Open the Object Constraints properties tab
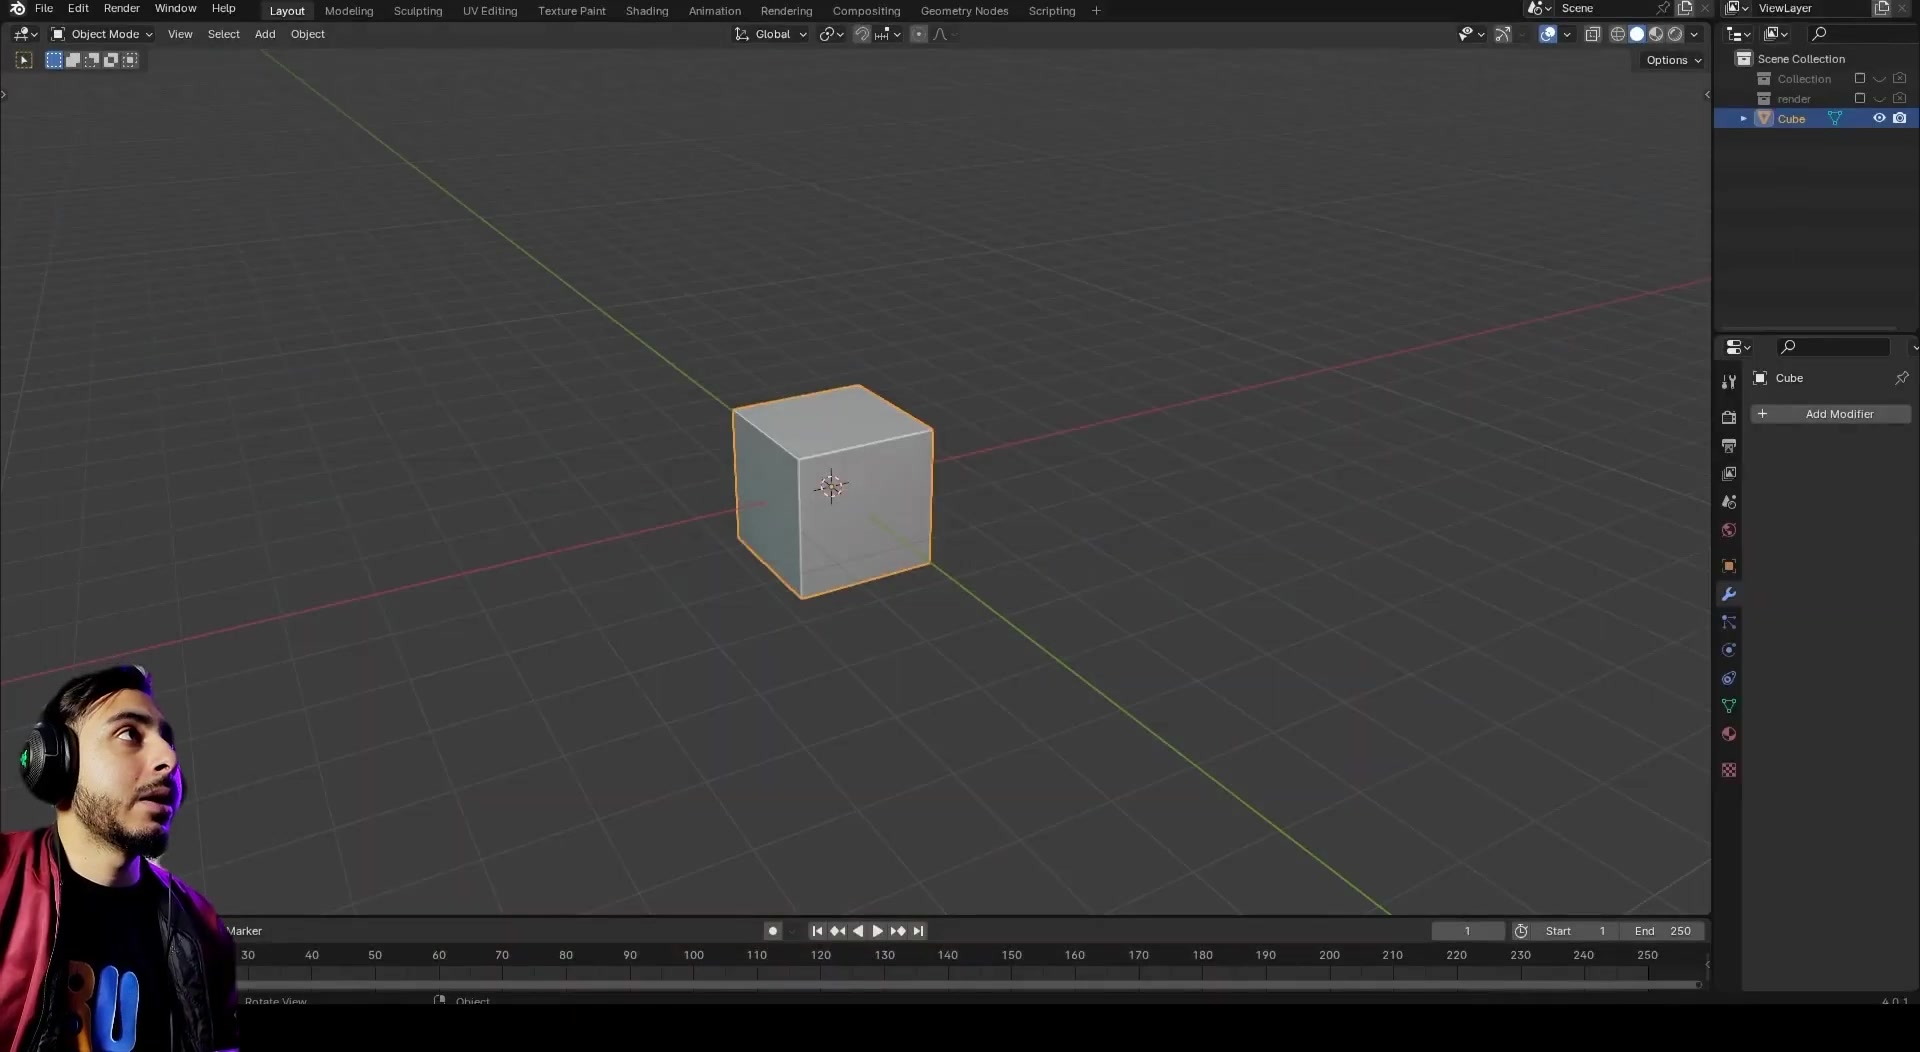Viewport: 1920px width, 1052px height. (1729, 678)
